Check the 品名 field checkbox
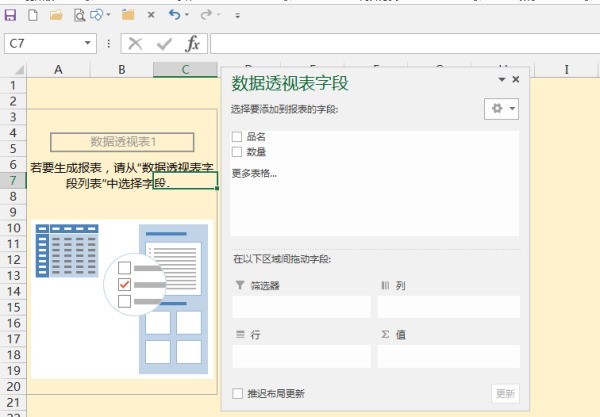 tap(237, 137)
